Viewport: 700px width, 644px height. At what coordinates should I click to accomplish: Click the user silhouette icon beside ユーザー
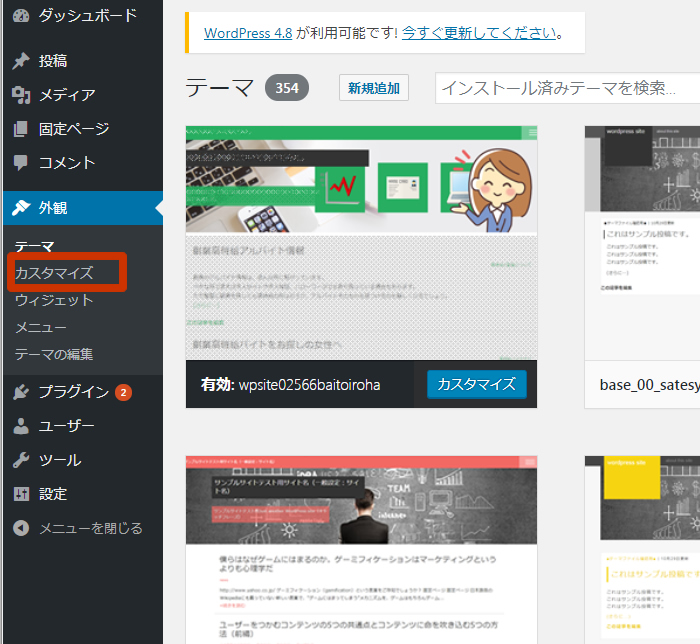coord(21,426)
